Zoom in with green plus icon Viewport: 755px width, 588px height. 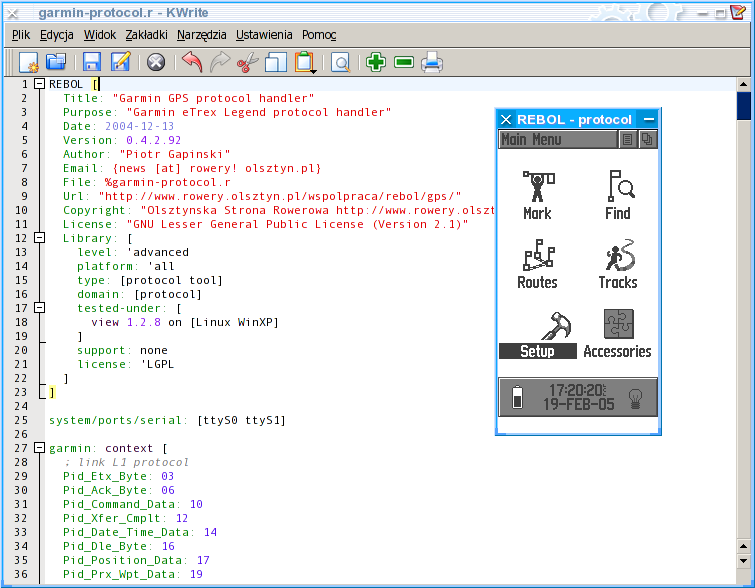(376, 62)
